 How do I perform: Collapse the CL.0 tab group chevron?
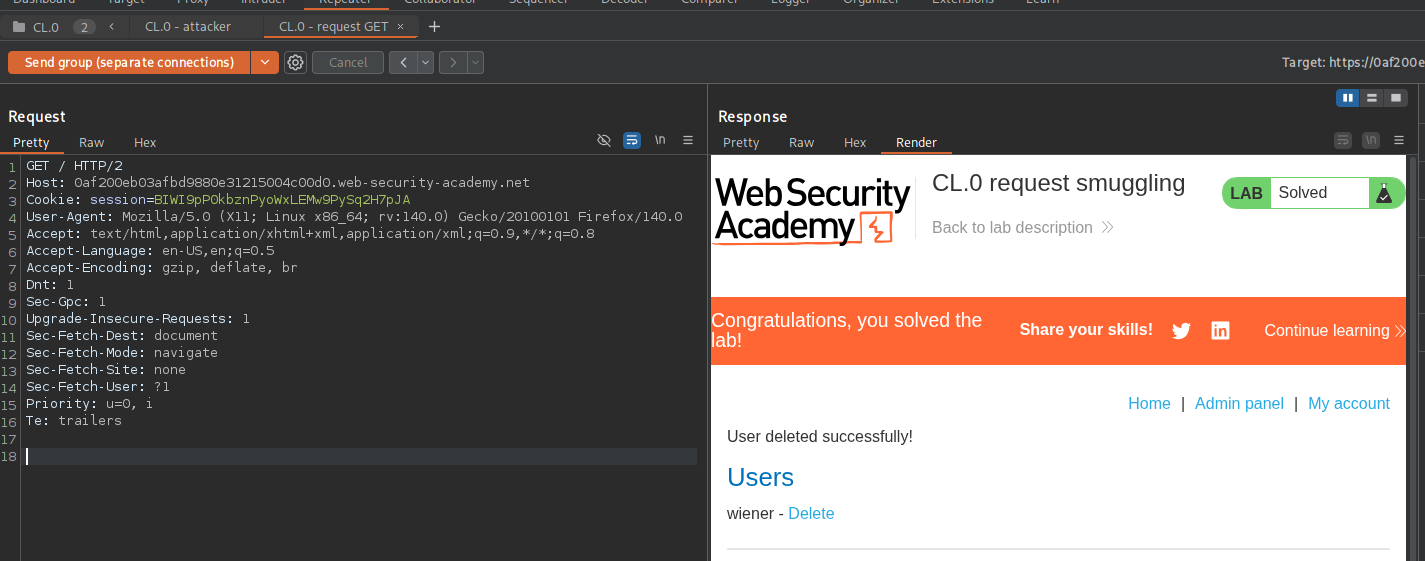pos(111,27)
